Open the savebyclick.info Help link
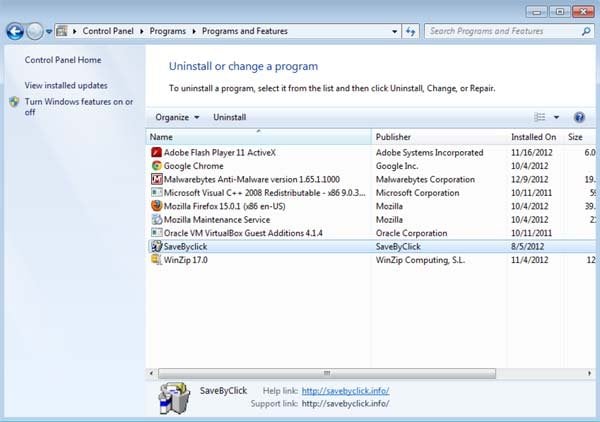 pyautogui.click(x=345, y=391)
